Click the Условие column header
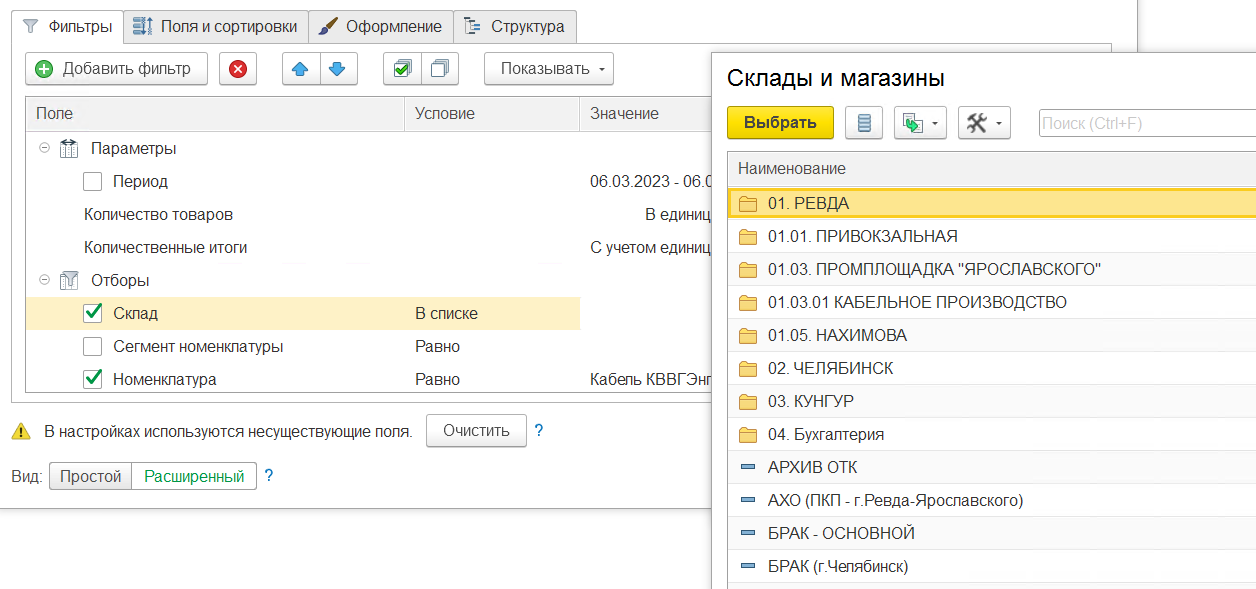Screen dimensions: 1256x589 (x=492, y=114)
